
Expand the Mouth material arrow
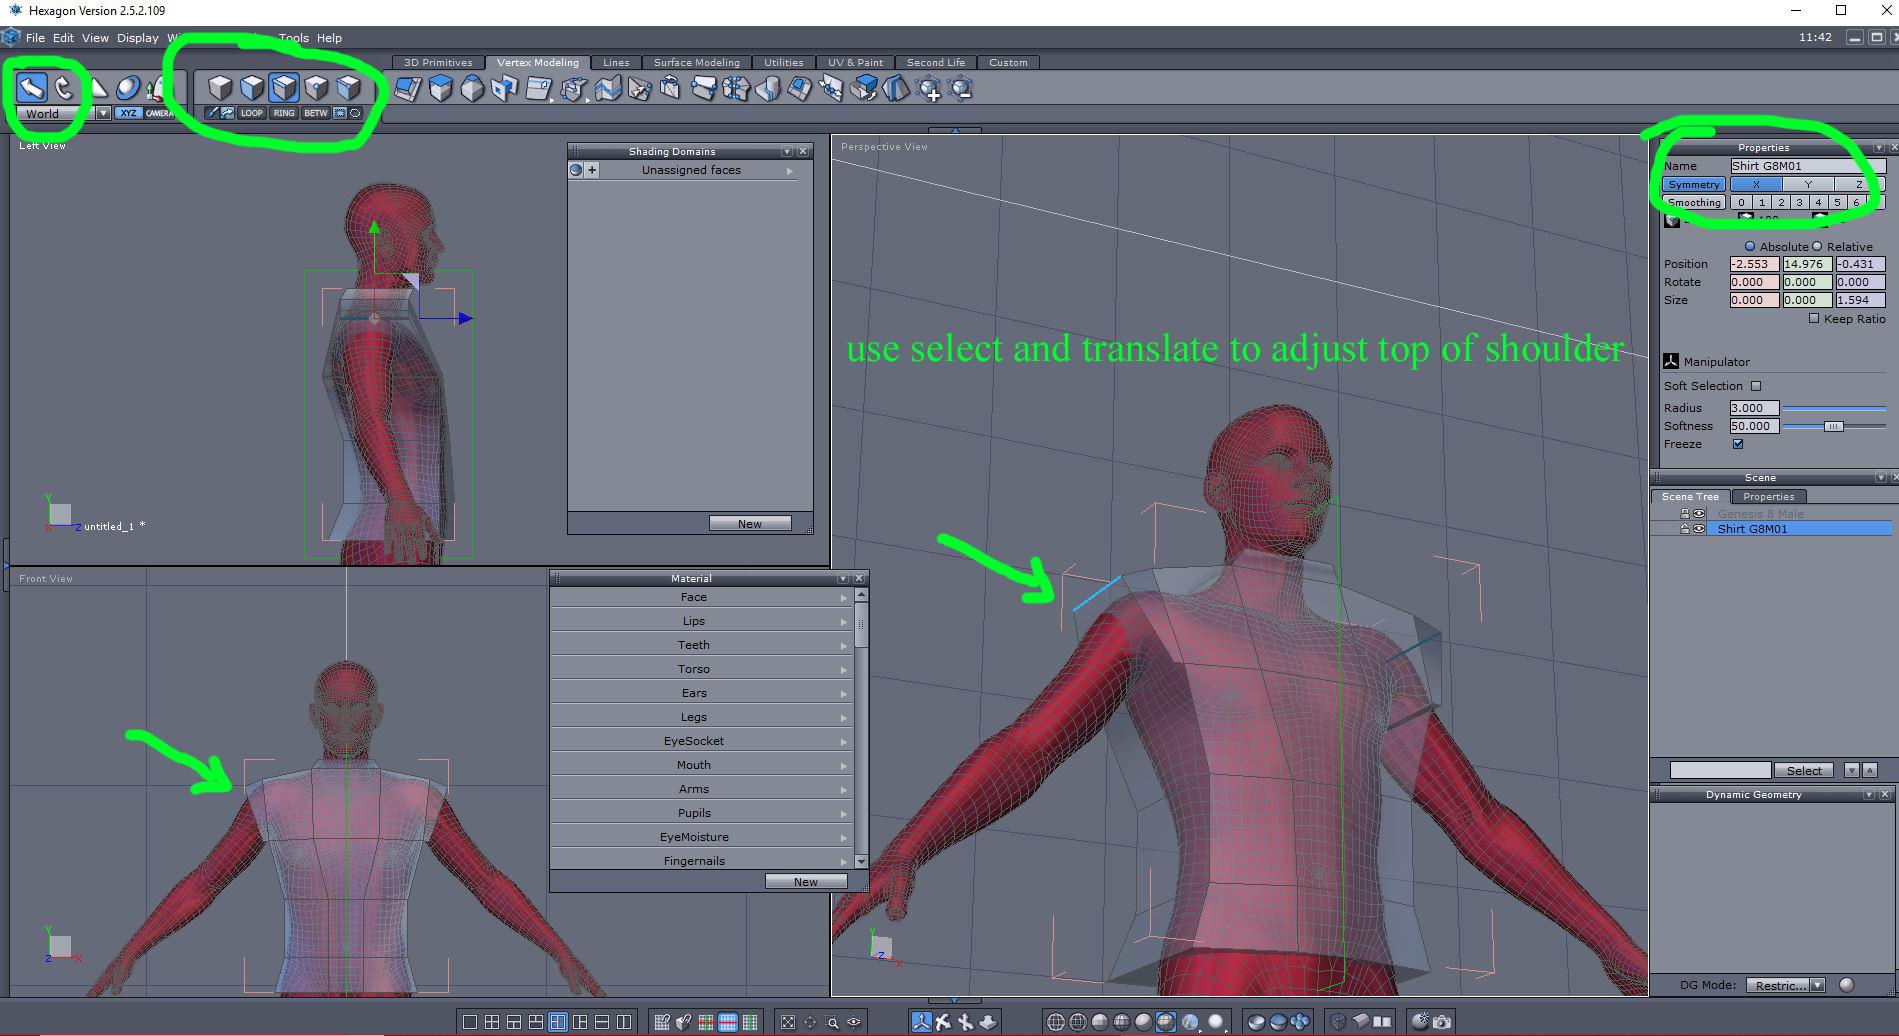click(844, 766)
